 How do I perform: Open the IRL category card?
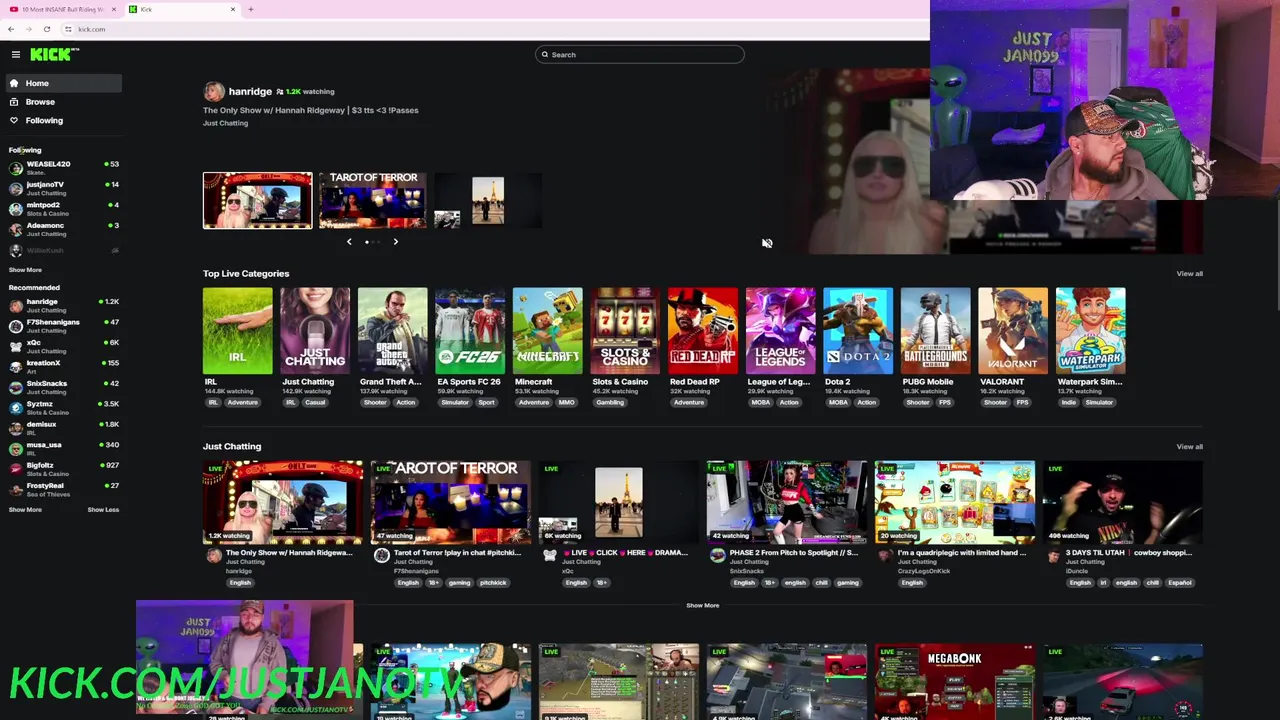(237, 331)
